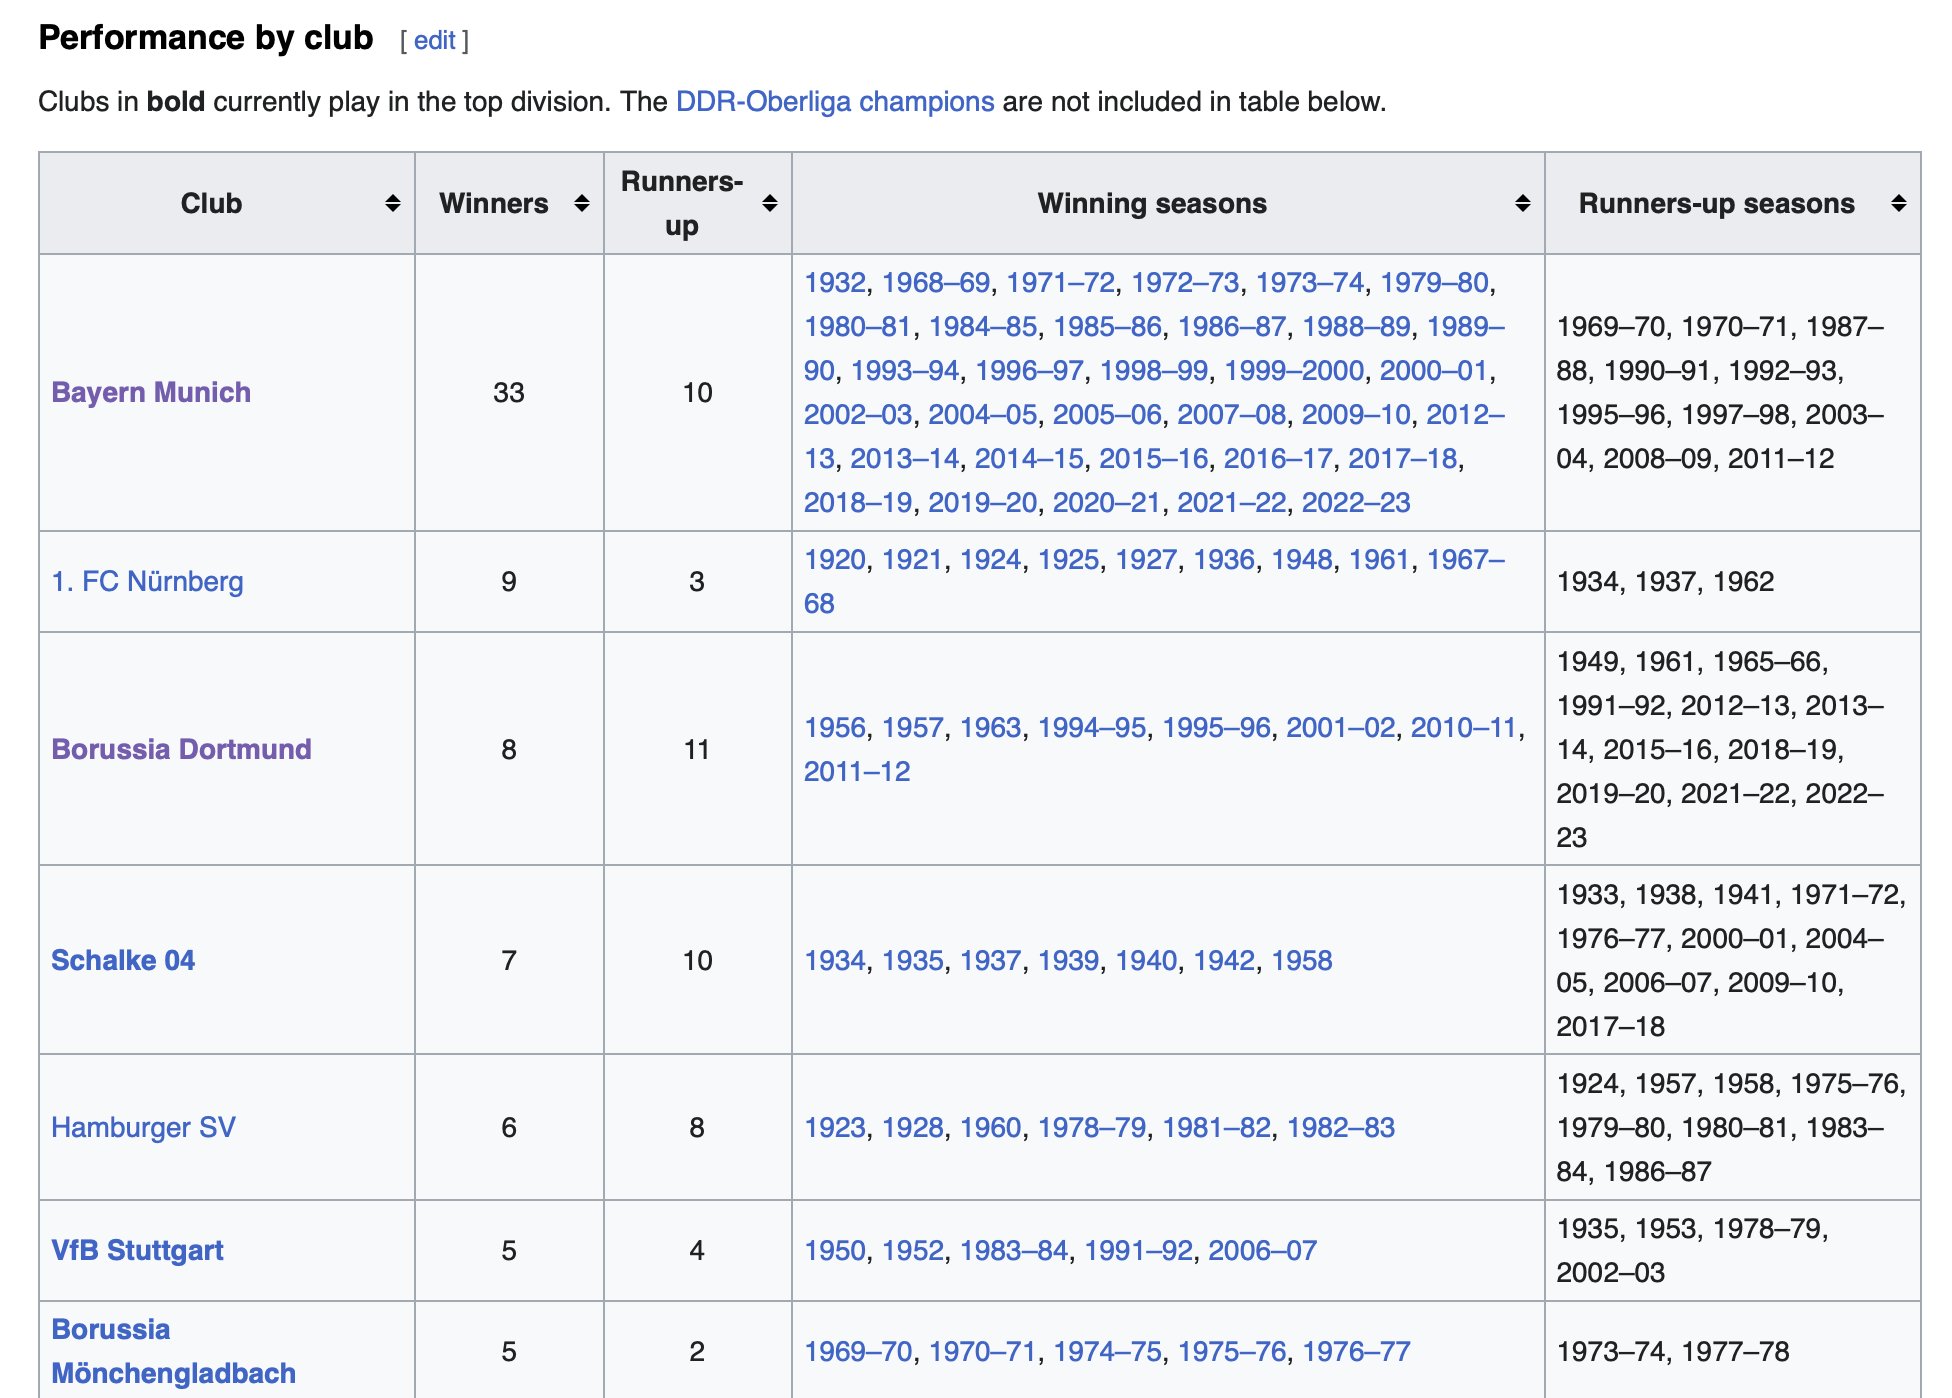
Task: Open the 2015–16 winning season link
Action: click(x=1154, y=458)
